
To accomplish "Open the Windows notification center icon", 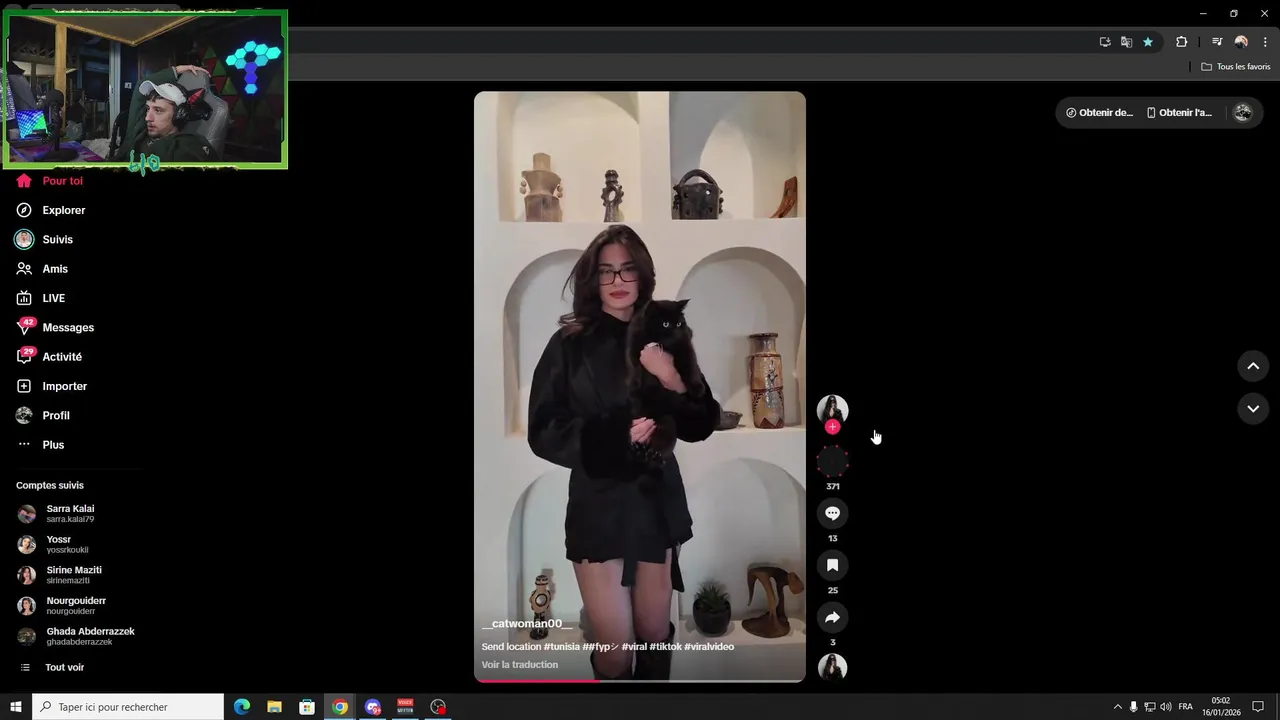I will tap(1259, 707).
